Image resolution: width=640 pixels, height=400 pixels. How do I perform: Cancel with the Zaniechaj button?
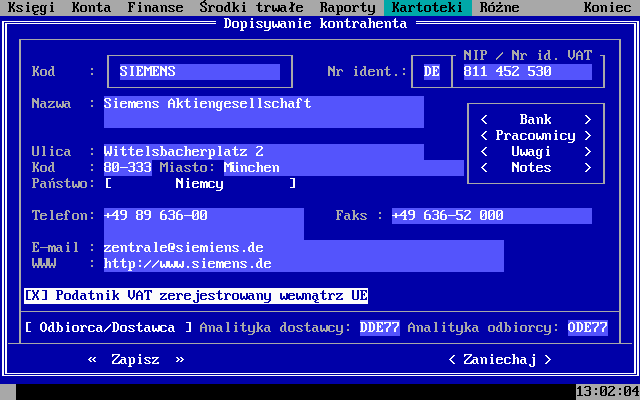click(500, 360)
